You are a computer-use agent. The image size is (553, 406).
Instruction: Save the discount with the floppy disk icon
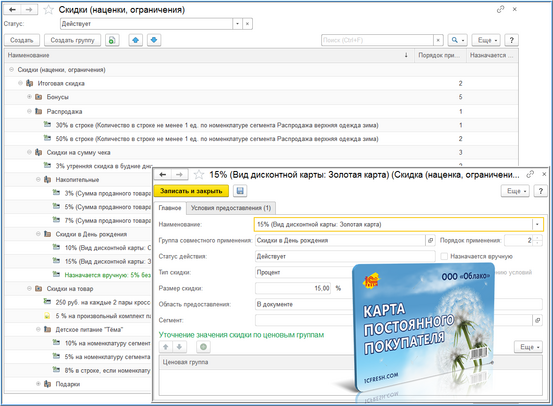(240, 191)
